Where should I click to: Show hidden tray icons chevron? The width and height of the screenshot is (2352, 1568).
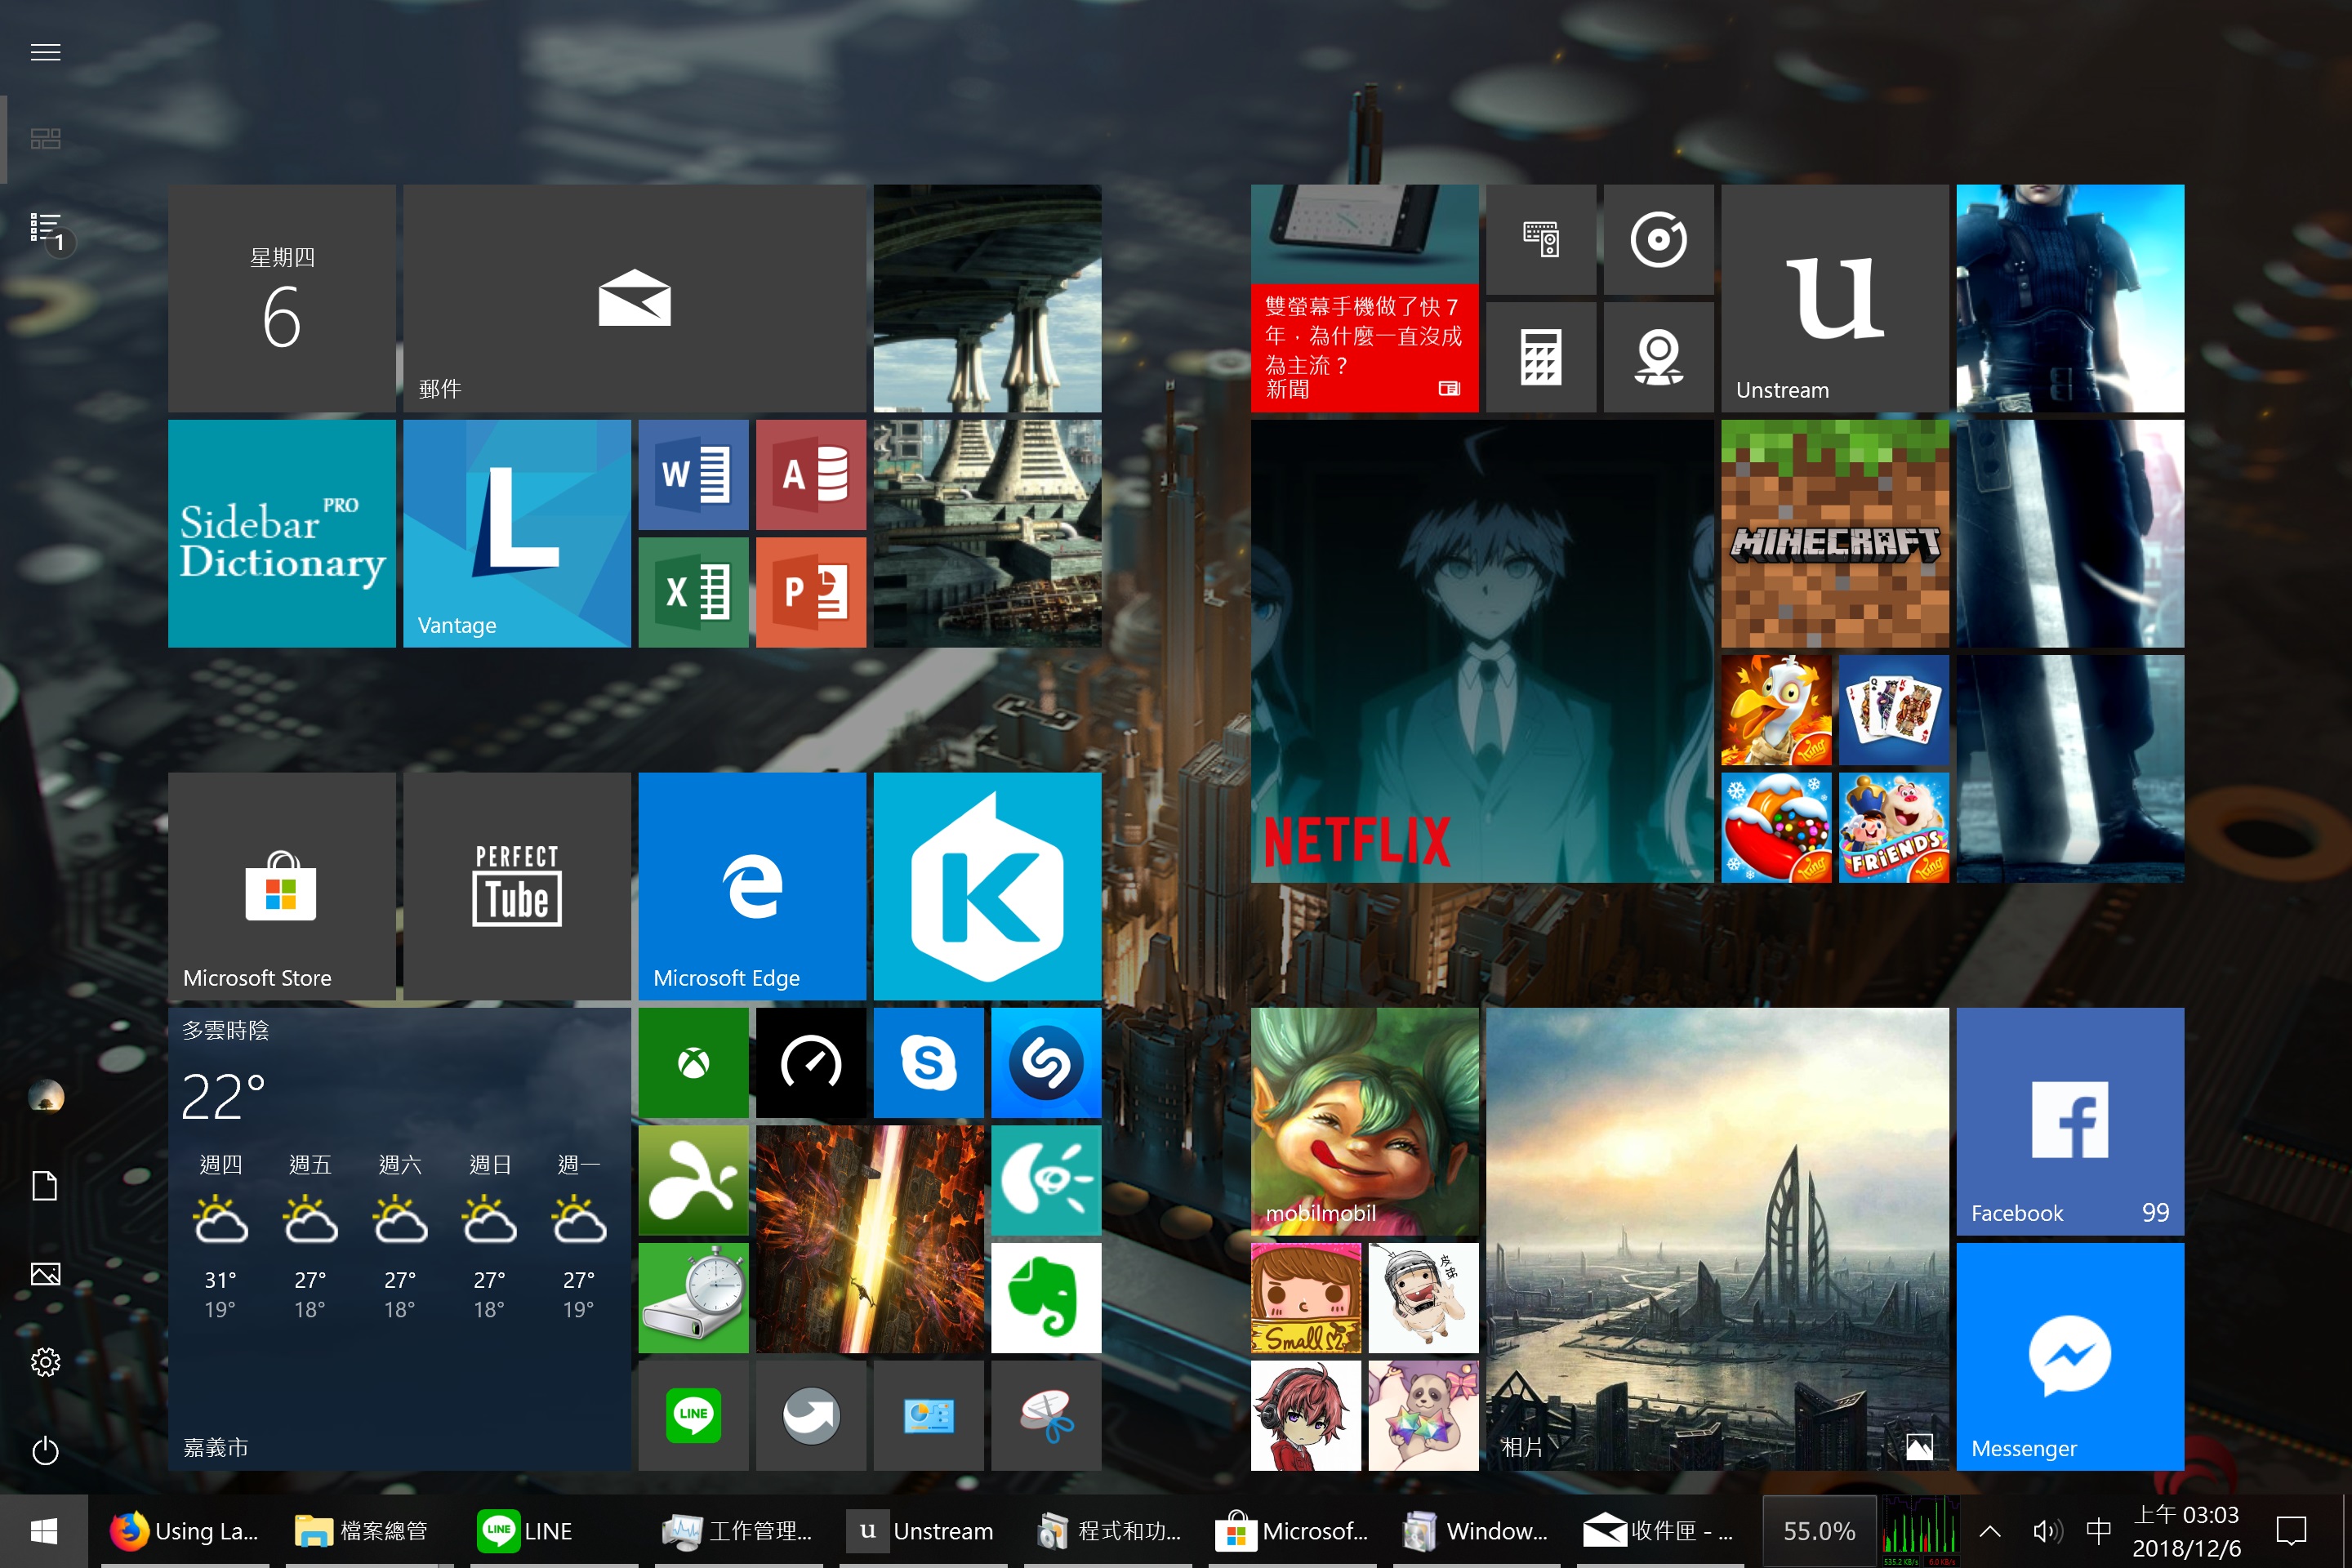click(x=1990, y=1531)
